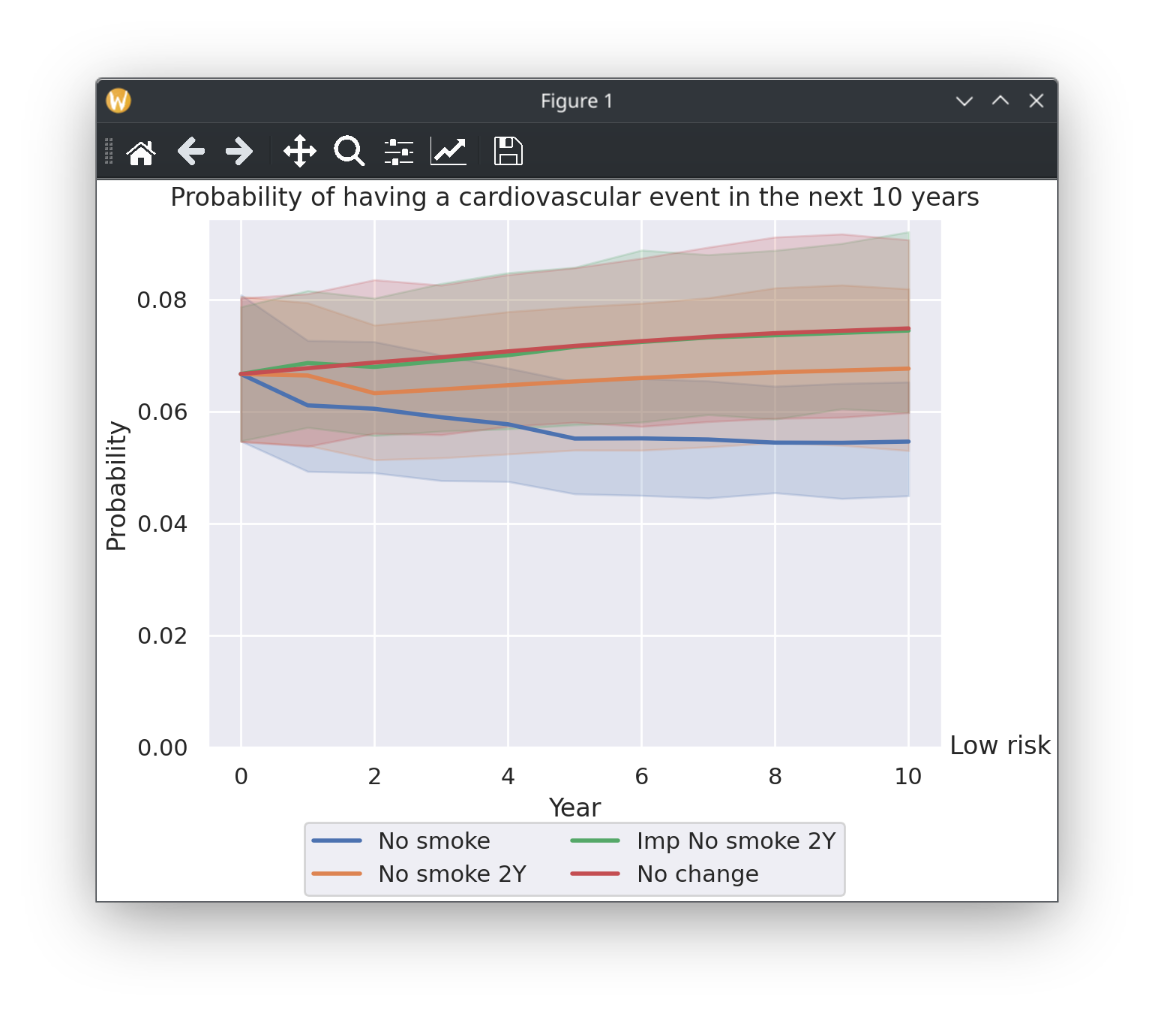
Task: Open configure subplots dialog
Action: coord(399,152)
